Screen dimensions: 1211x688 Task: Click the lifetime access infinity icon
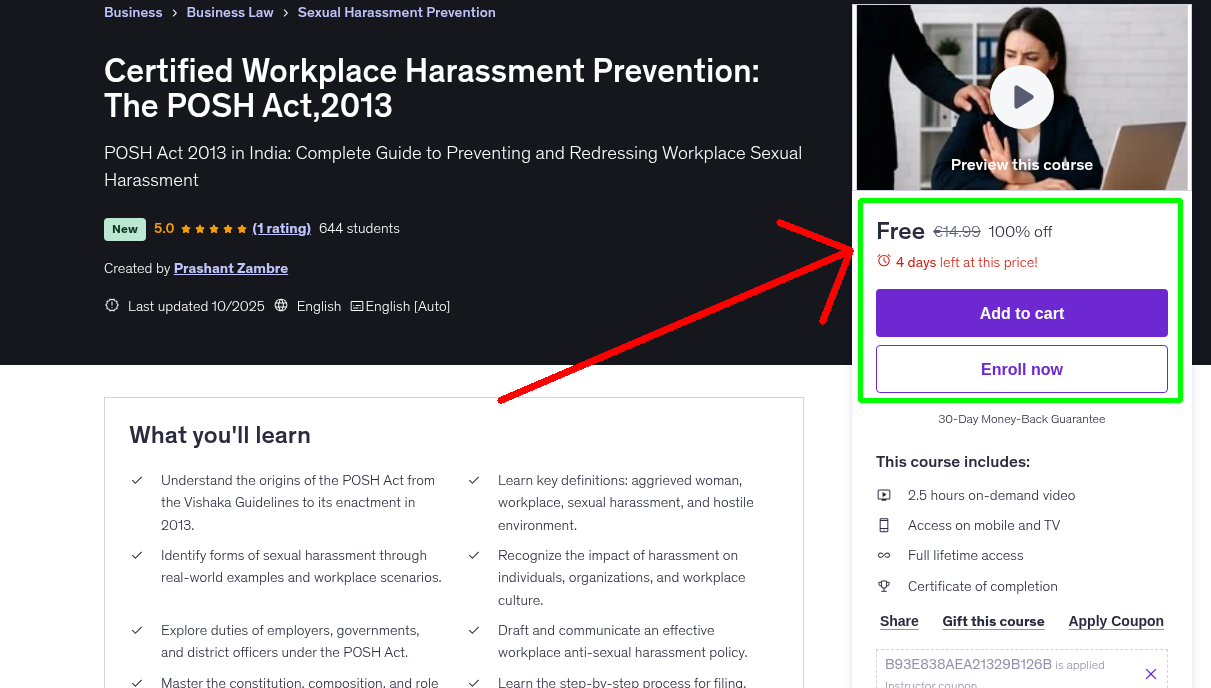point(884,555)
